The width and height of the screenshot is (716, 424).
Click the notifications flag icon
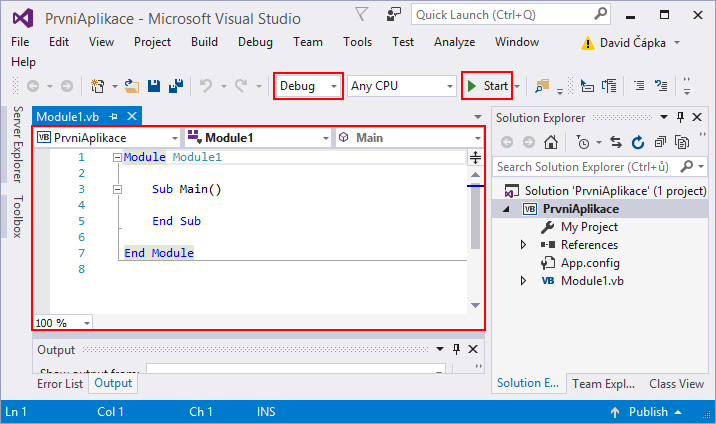(x=362, y=14)
